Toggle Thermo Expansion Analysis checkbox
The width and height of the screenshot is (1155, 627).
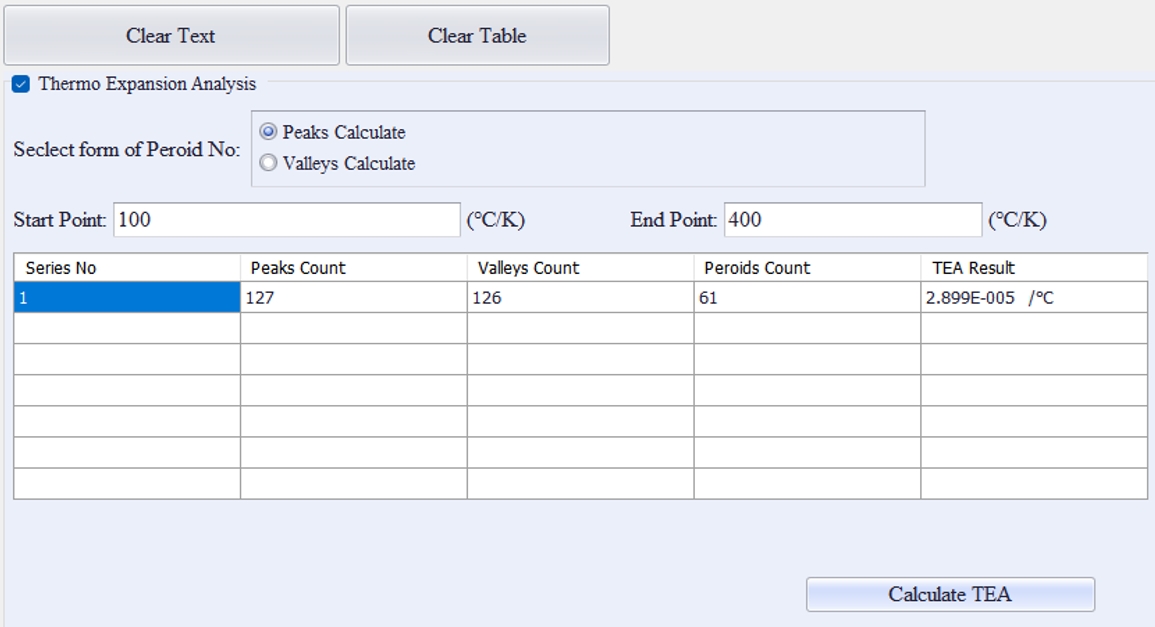(21, 85)
